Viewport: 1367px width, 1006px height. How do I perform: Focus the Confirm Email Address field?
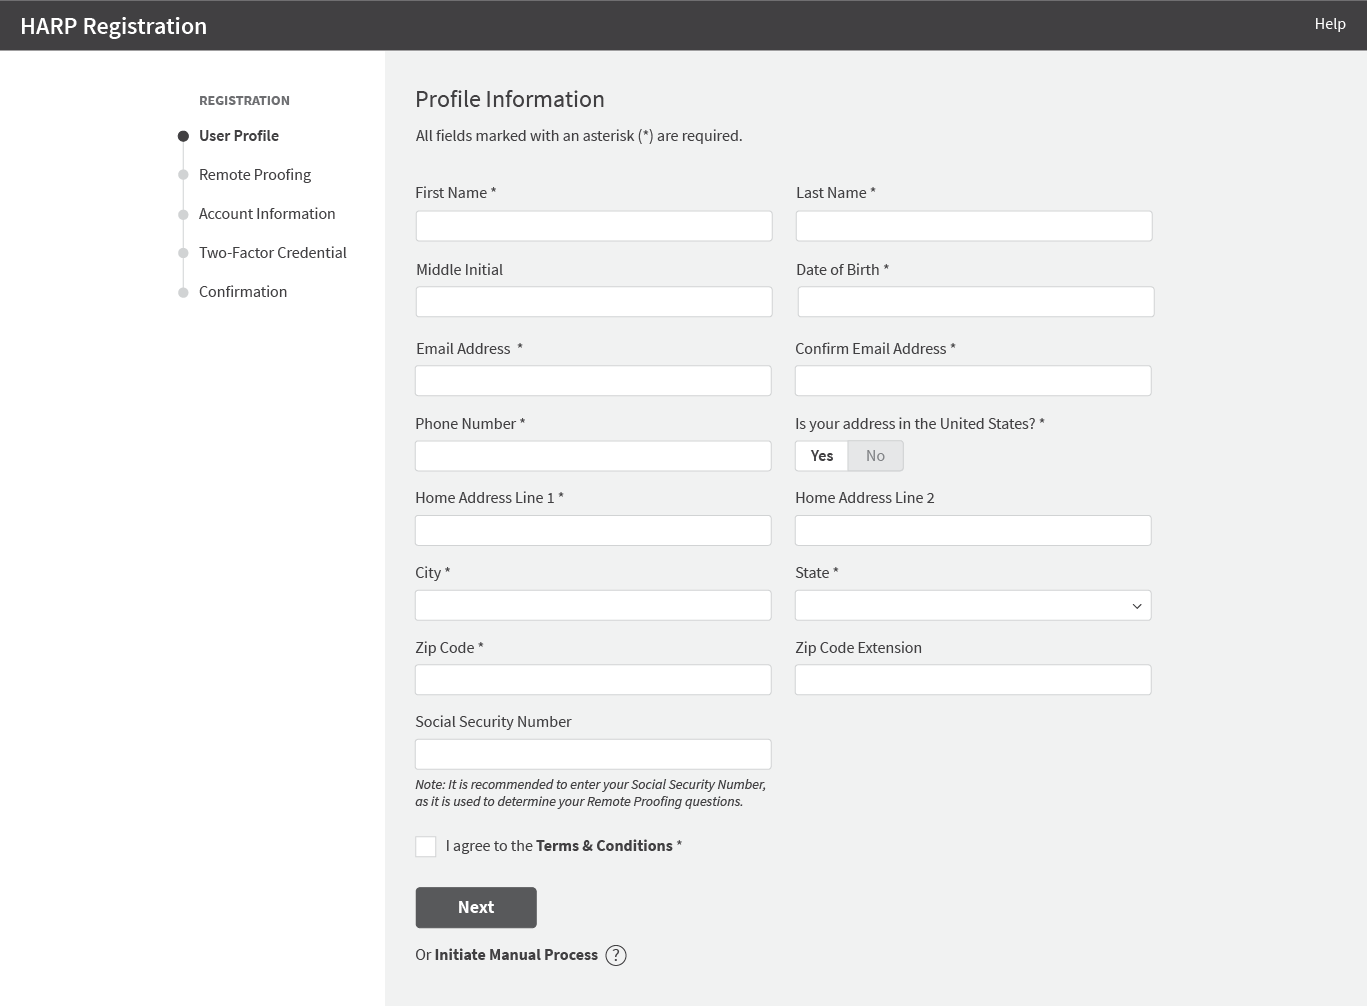(973, 381)
